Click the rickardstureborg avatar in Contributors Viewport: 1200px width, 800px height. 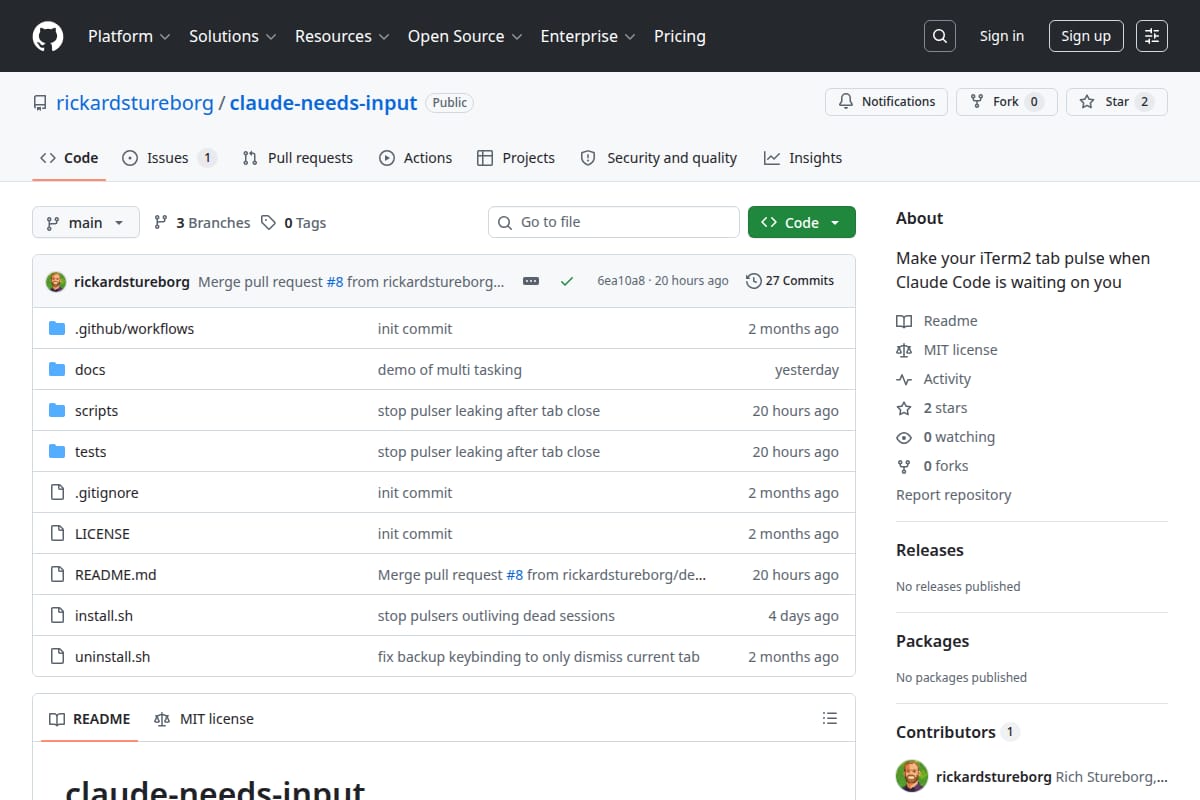[x=912, y=776]
